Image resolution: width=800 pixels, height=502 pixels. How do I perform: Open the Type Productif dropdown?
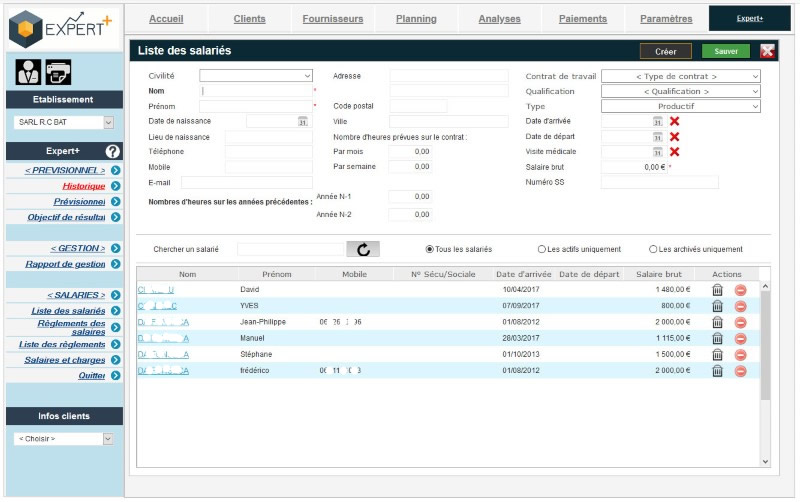[681, 106]
